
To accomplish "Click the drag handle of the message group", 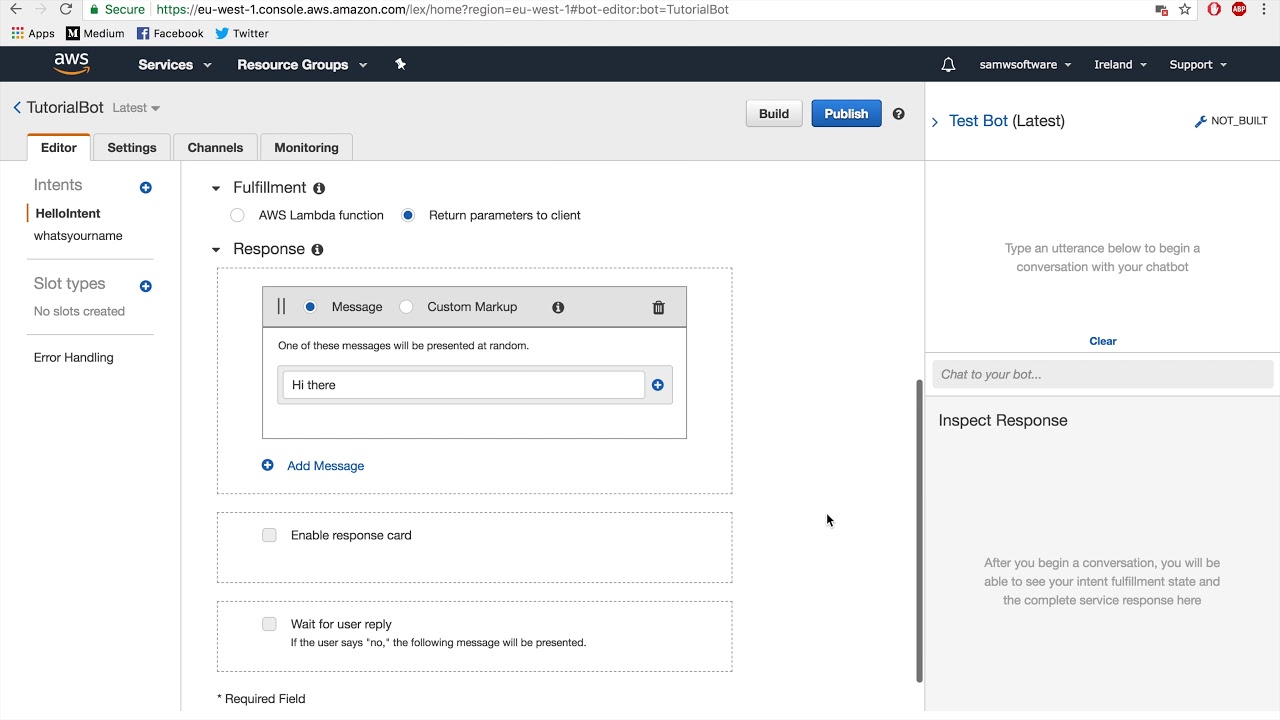I will [281, 307].
